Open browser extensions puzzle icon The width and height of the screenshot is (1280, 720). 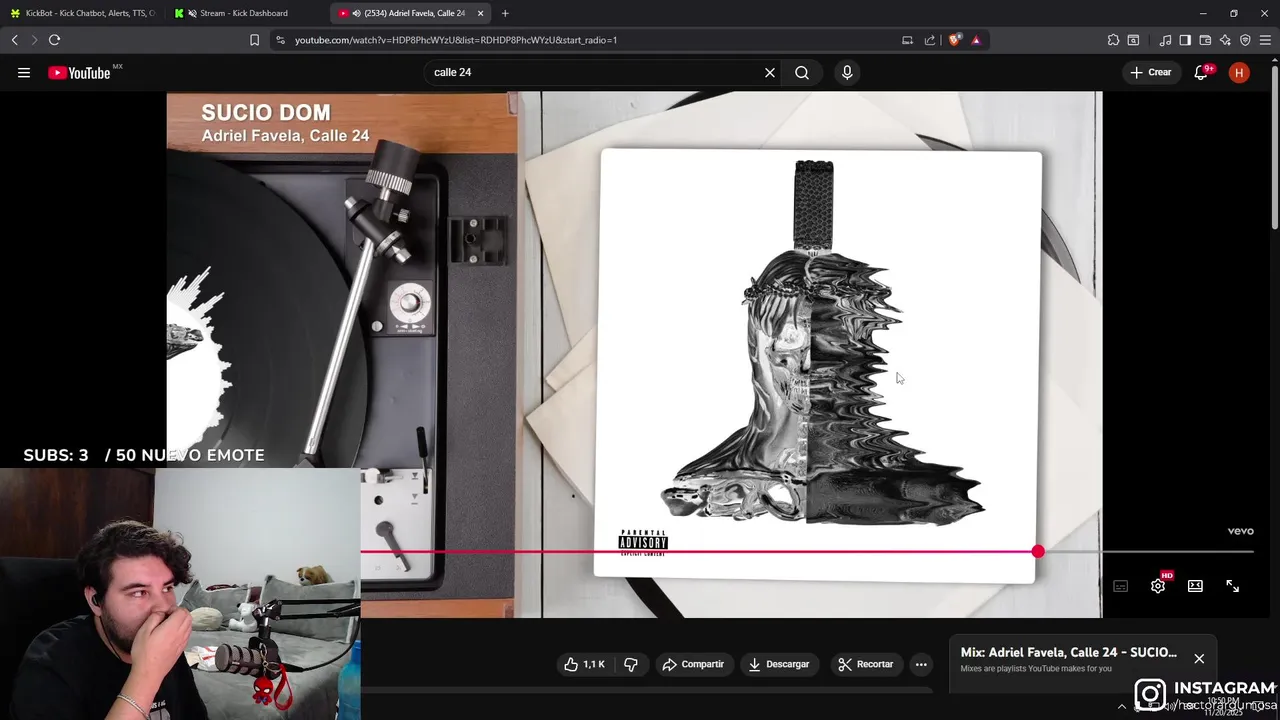1113,40
